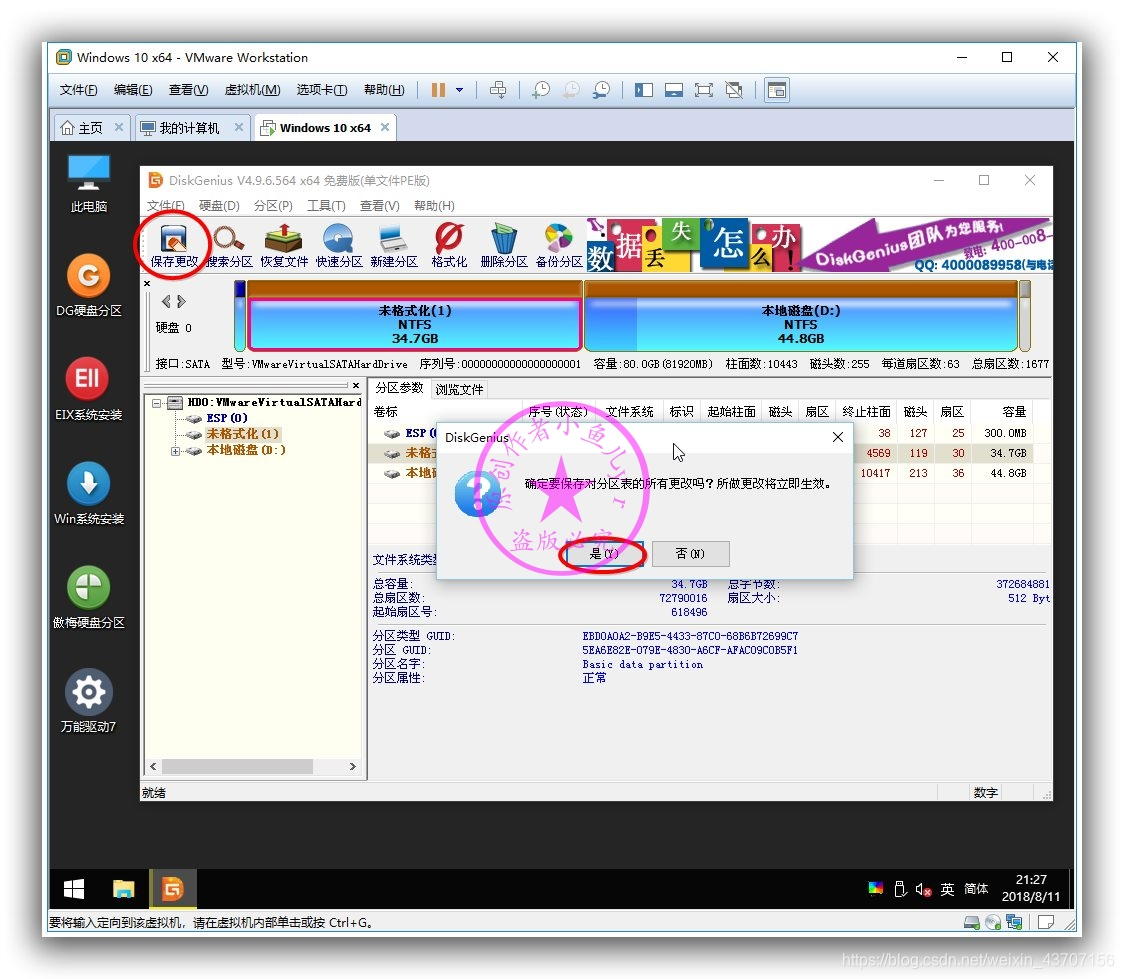Launch DG硬盘分区 desktop shortcut
This screenshot has height=979, width=1124.
click(x=89, y=285)
